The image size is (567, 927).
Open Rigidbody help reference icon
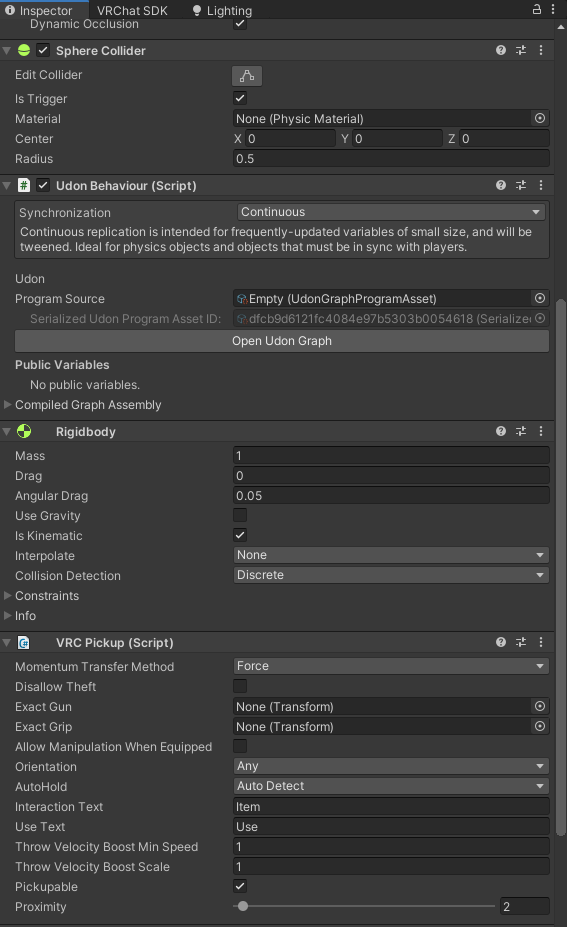[501, 431]
